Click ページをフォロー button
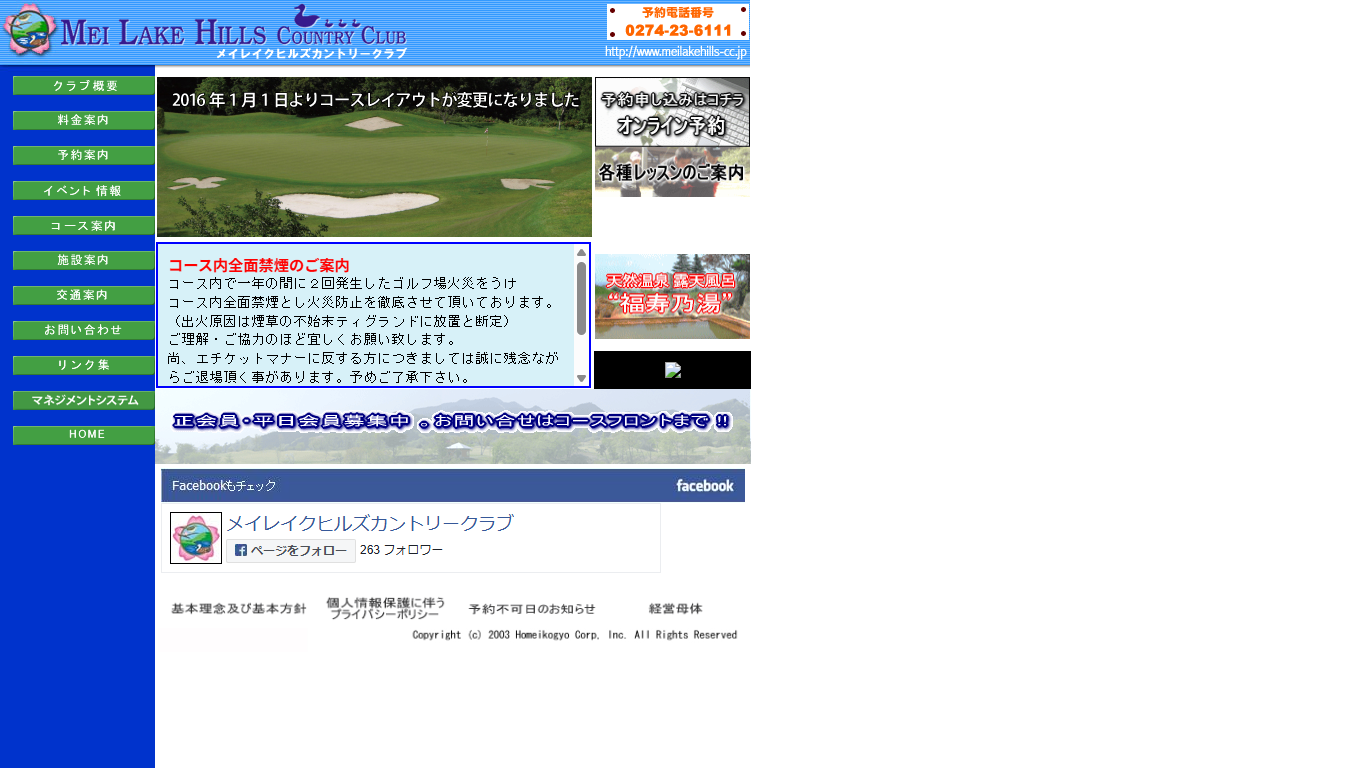Image resolution: width=1365 pixels, height=768 pixels. click(x=291, y=551)
